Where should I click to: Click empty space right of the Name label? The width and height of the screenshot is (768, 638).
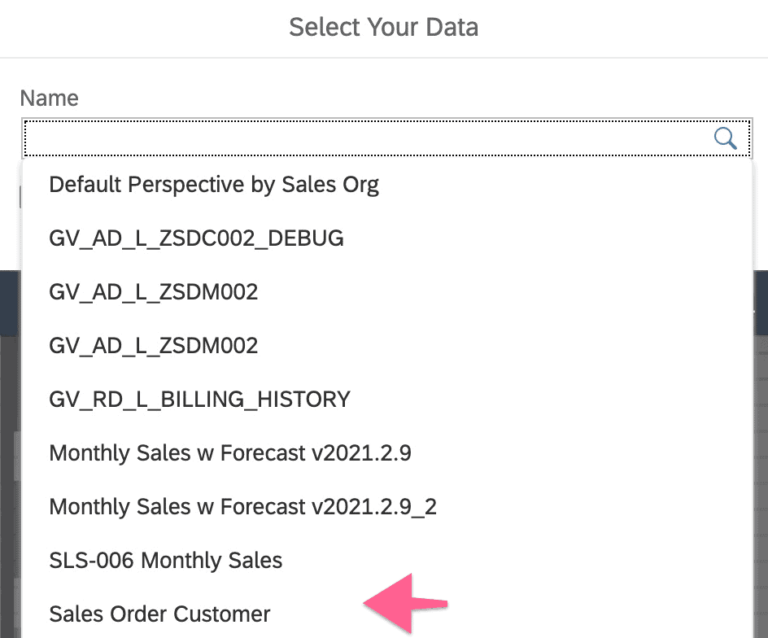tap(400, 98)
